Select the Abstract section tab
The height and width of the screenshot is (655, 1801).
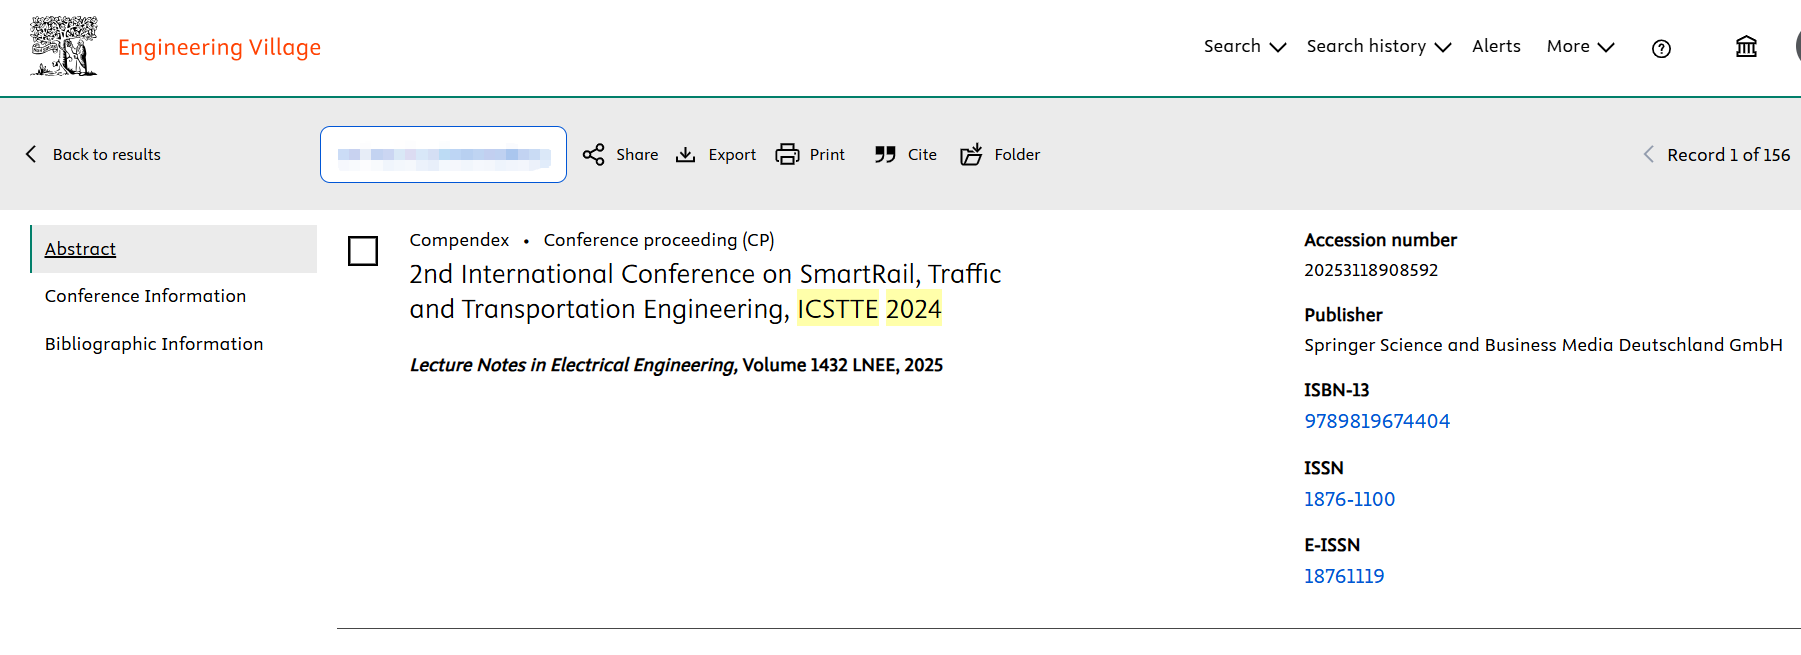pyautogui.click(x=80, y=249)
